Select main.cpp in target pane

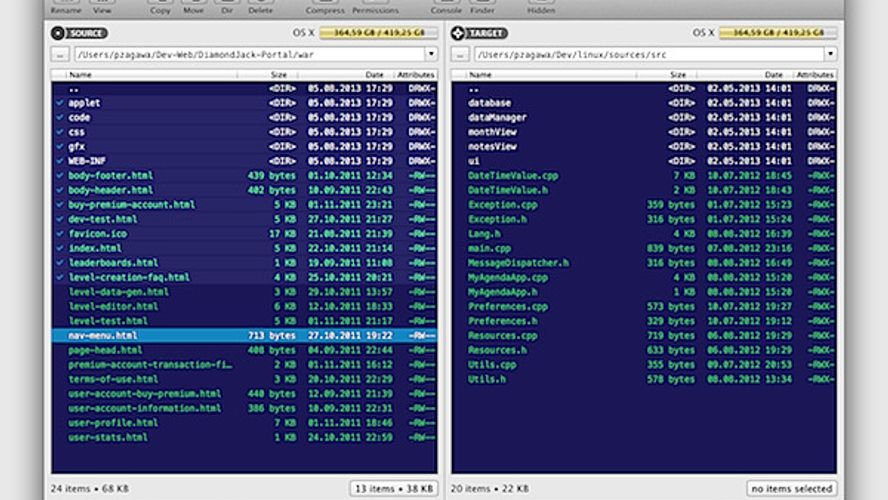(644, 248)
